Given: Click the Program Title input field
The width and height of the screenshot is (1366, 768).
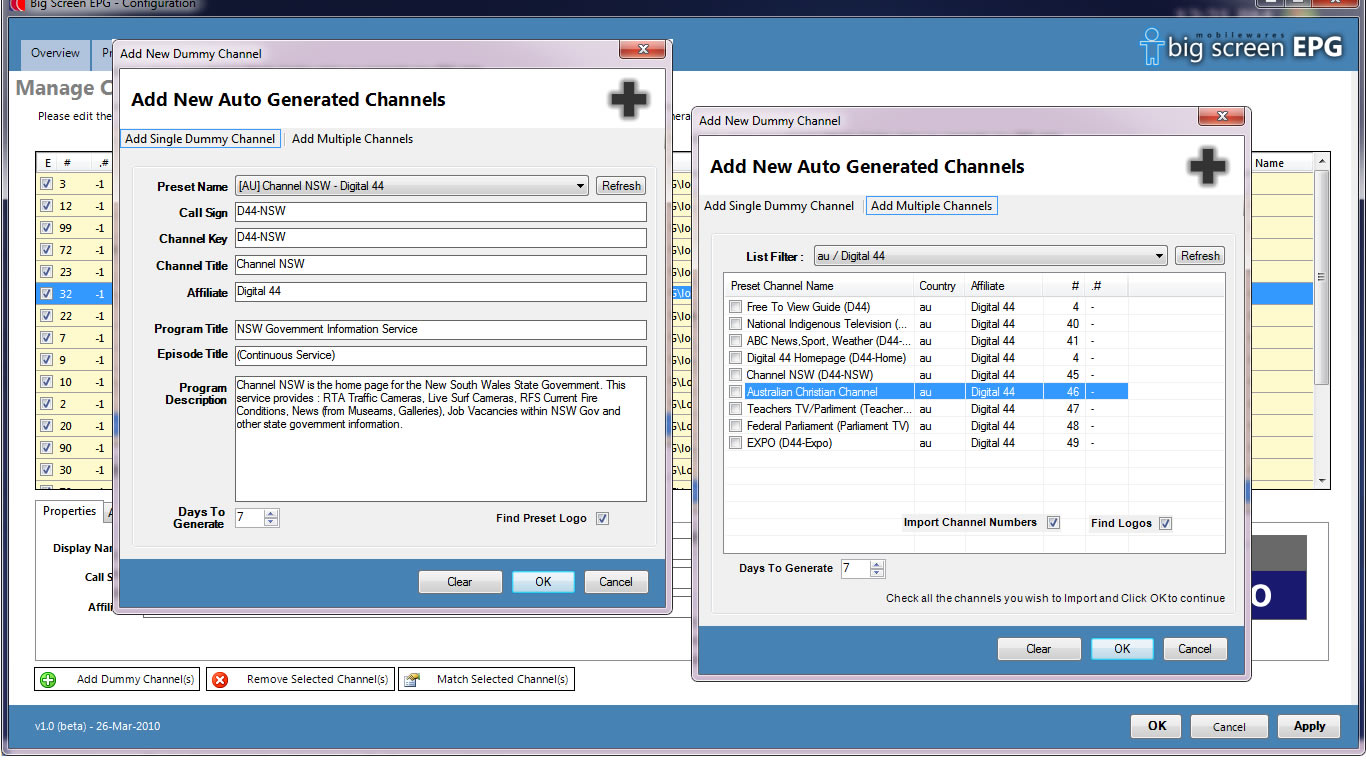Looking at the screenshot, I should tap(441, 329).
